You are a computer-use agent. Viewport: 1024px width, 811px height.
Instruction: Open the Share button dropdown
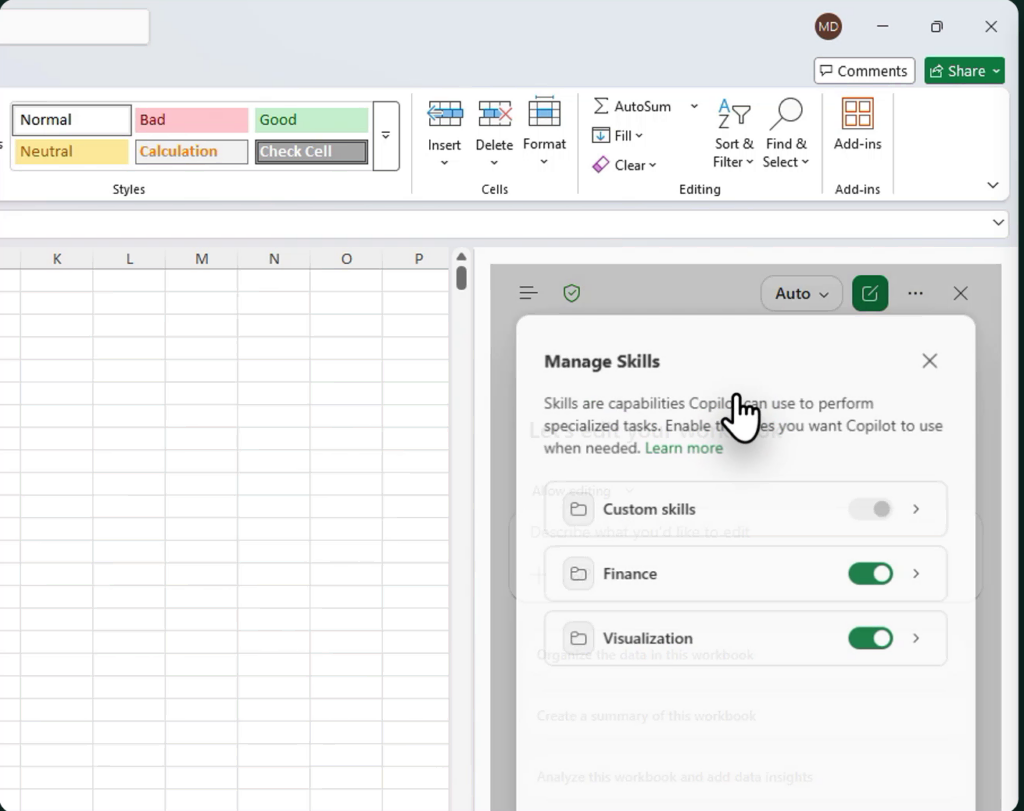coord(997,71)
